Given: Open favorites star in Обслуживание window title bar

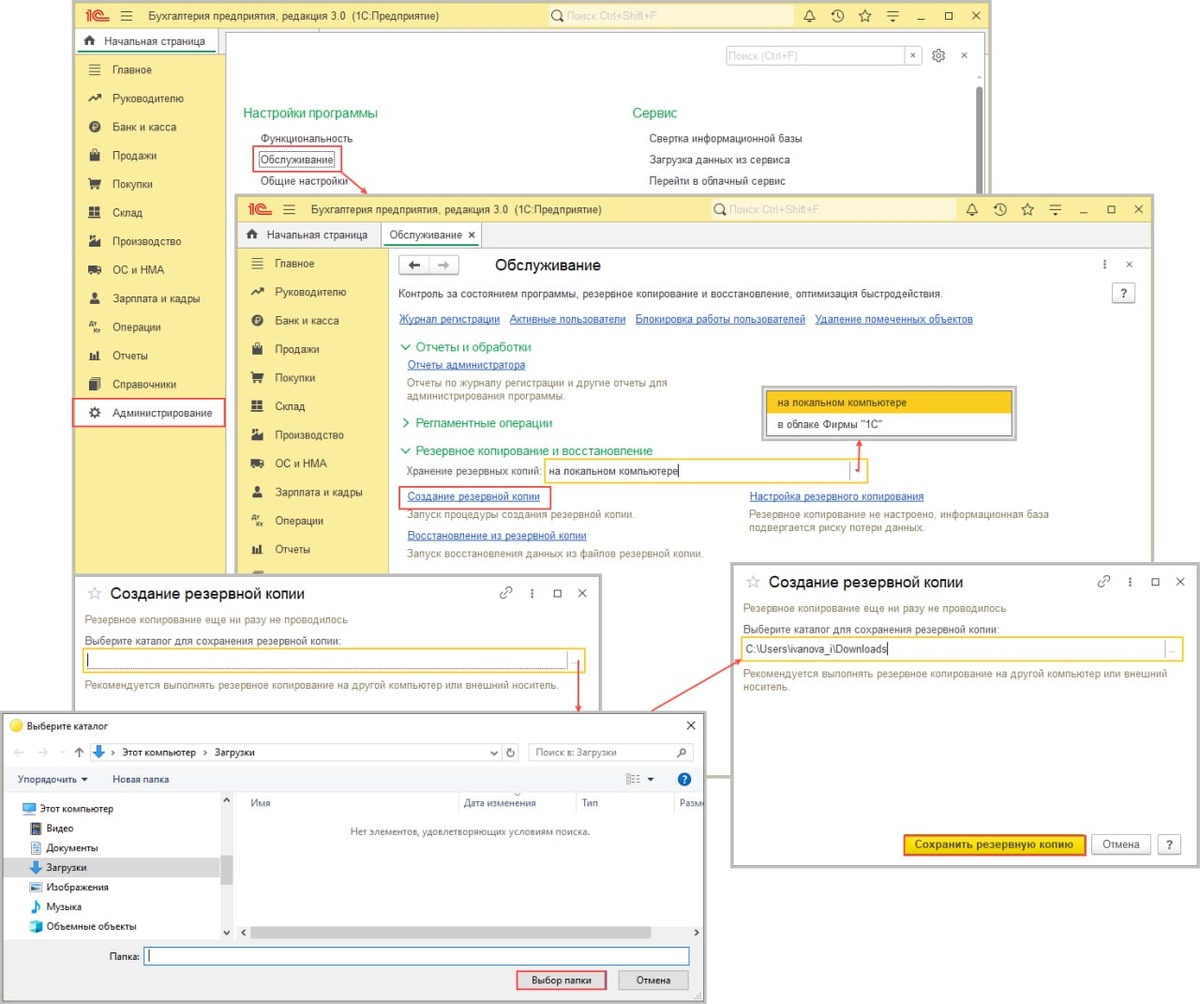Looking at the screenshot, I should (1027, 210).
